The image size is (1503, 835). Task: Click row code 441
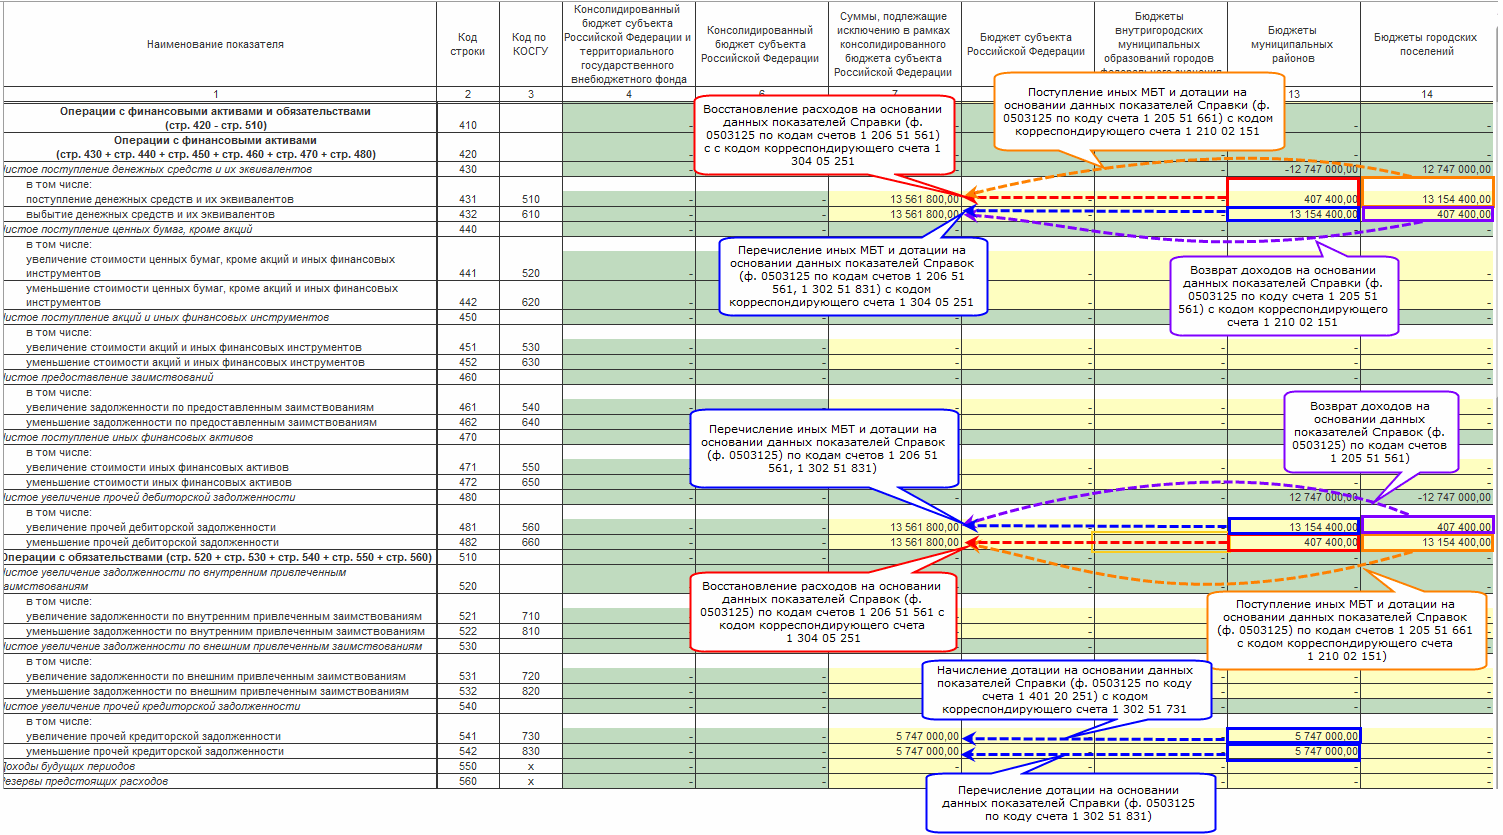[467, 273]
